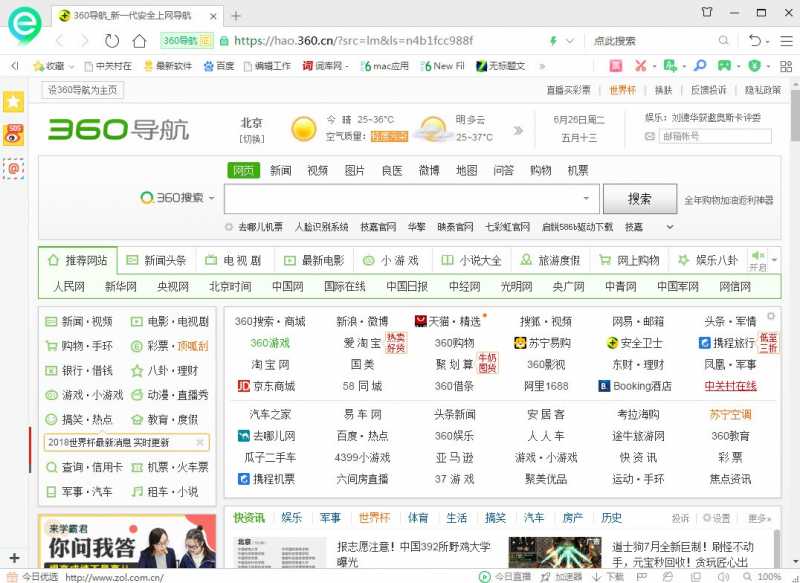800x583 pixels.
Task: Open the 世界杯 news tab
Action: (x=374, y=518)
